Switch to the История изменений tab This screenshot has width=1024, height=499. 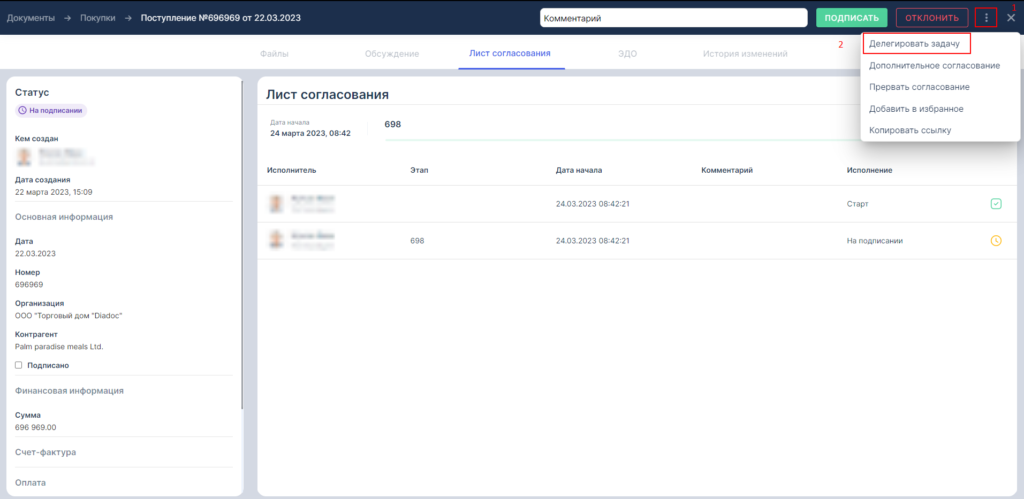(745, 54)
